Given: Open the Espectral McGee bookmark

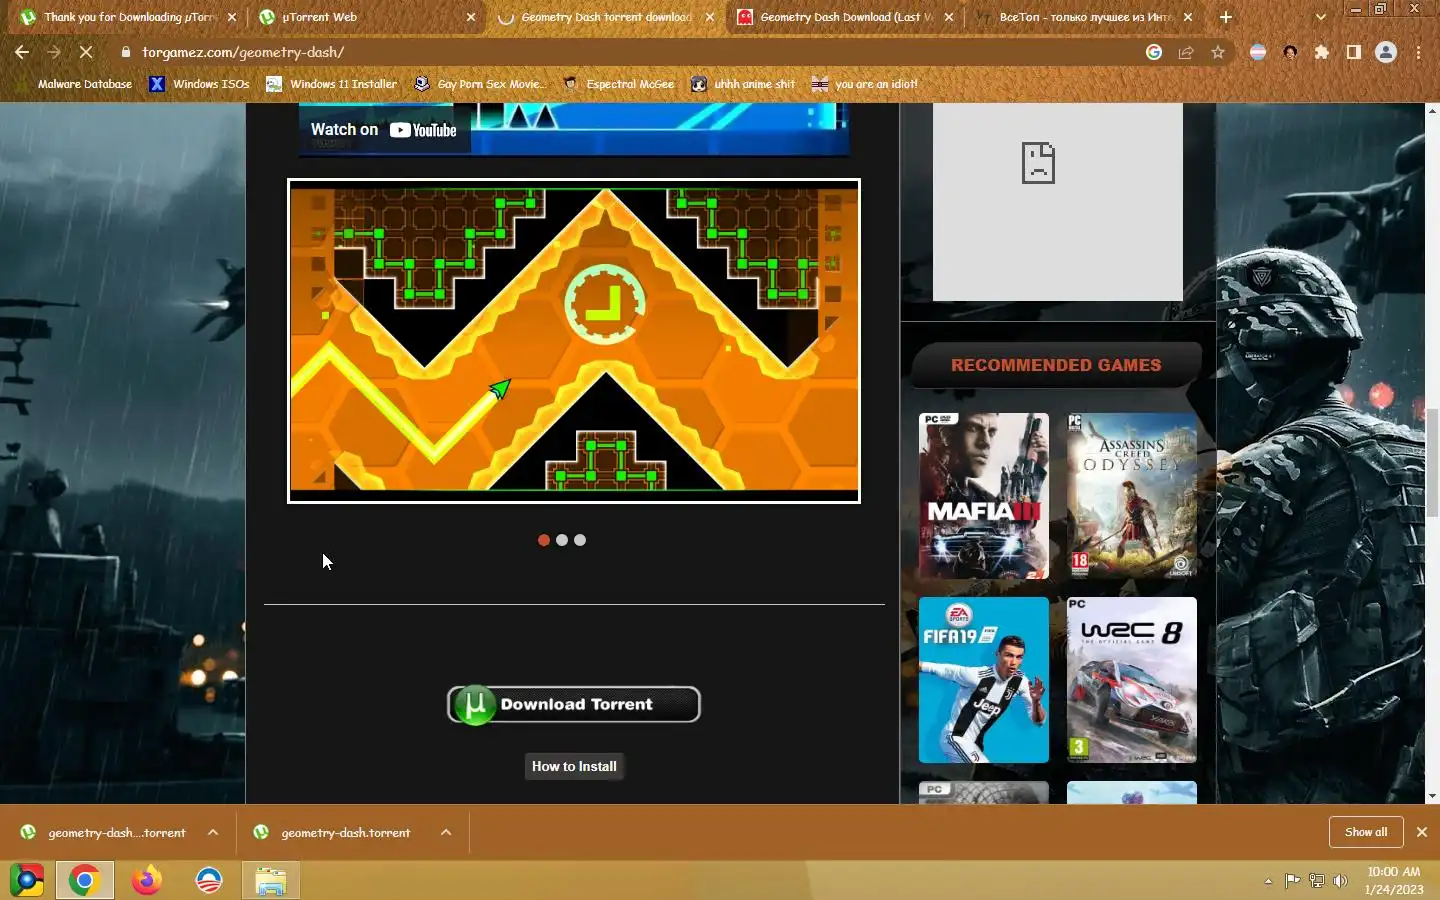Looking at the screenshot, I should click(x=619, y=84).
